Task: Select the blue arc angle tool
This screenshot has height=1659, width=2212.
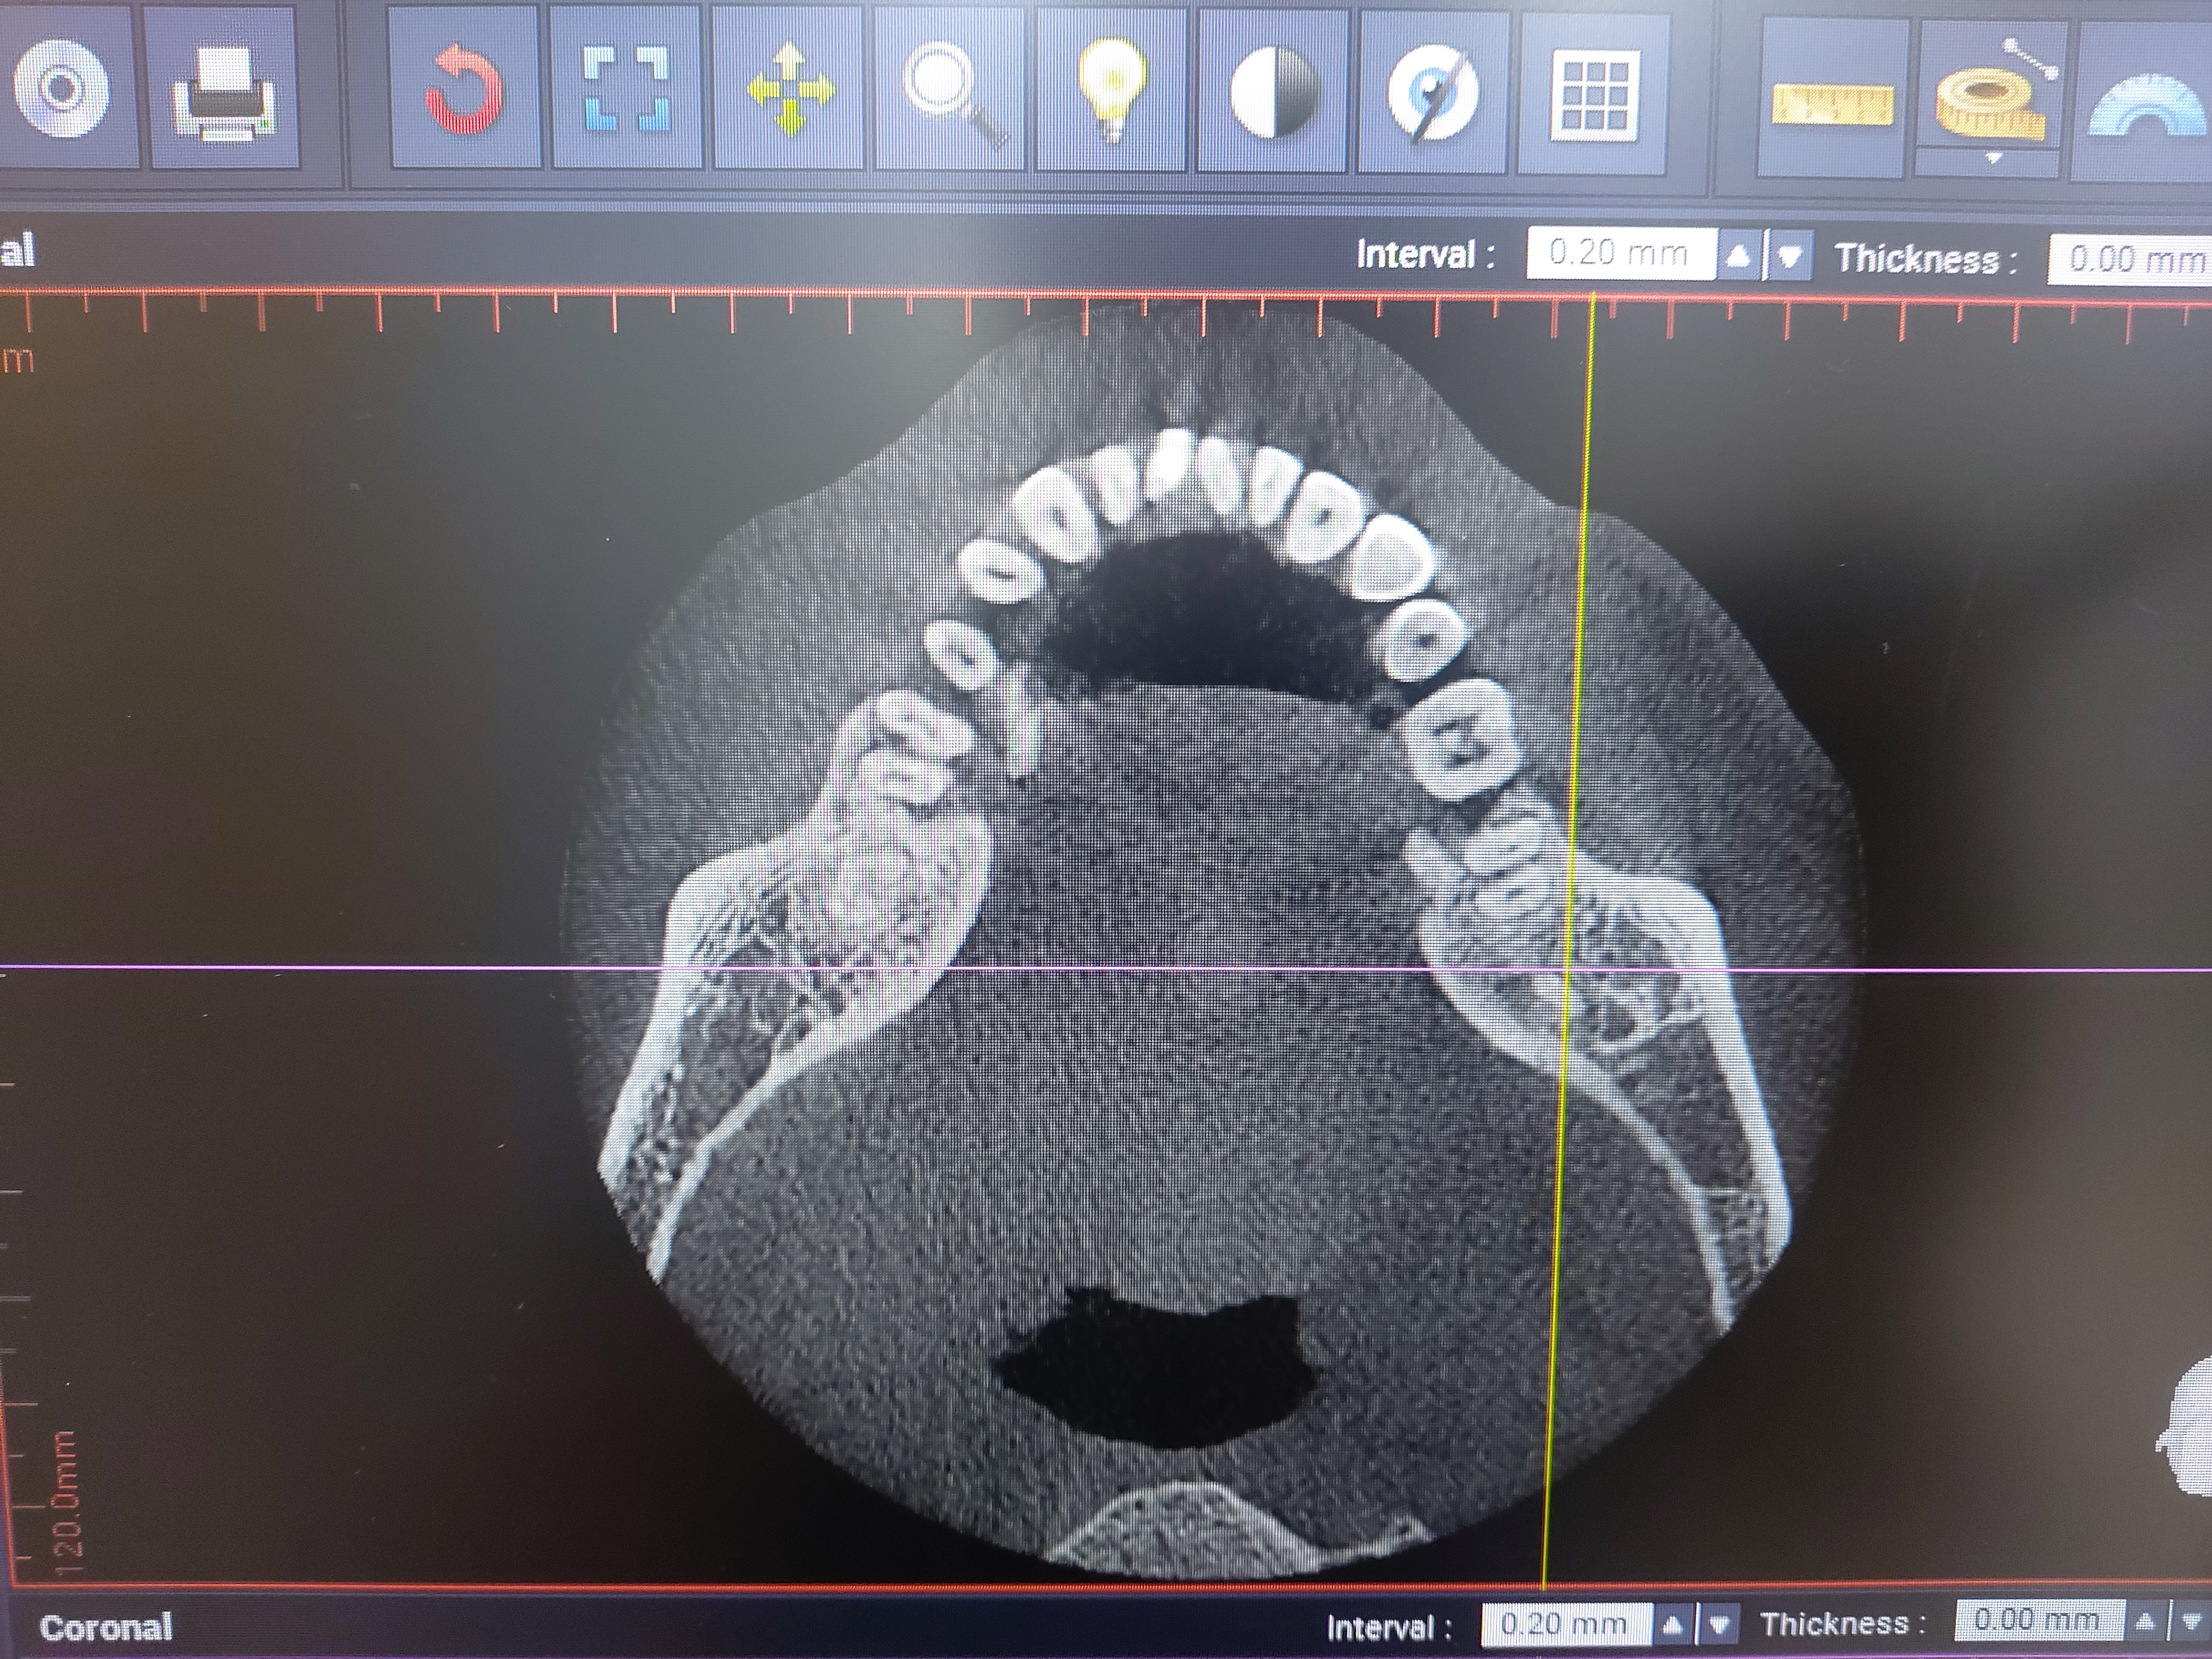Action: 2146,104
